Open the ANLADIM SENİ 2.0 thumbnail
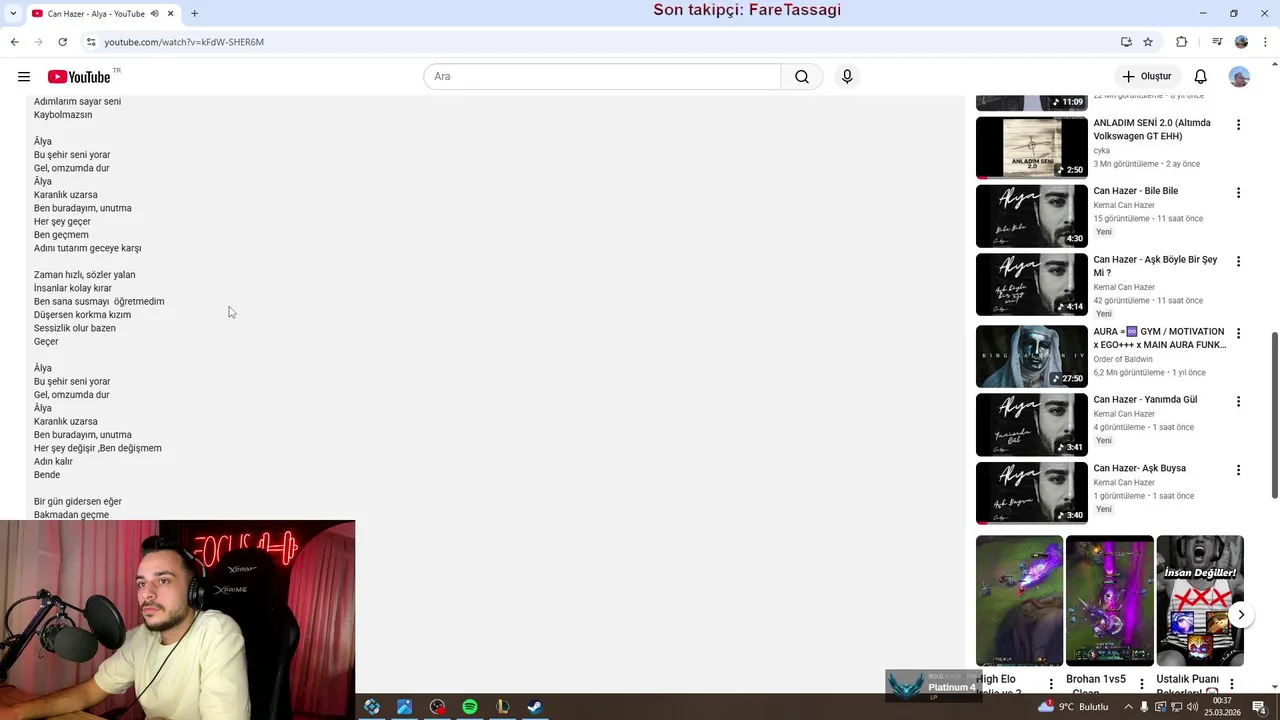 click(x=1032, y=148)
